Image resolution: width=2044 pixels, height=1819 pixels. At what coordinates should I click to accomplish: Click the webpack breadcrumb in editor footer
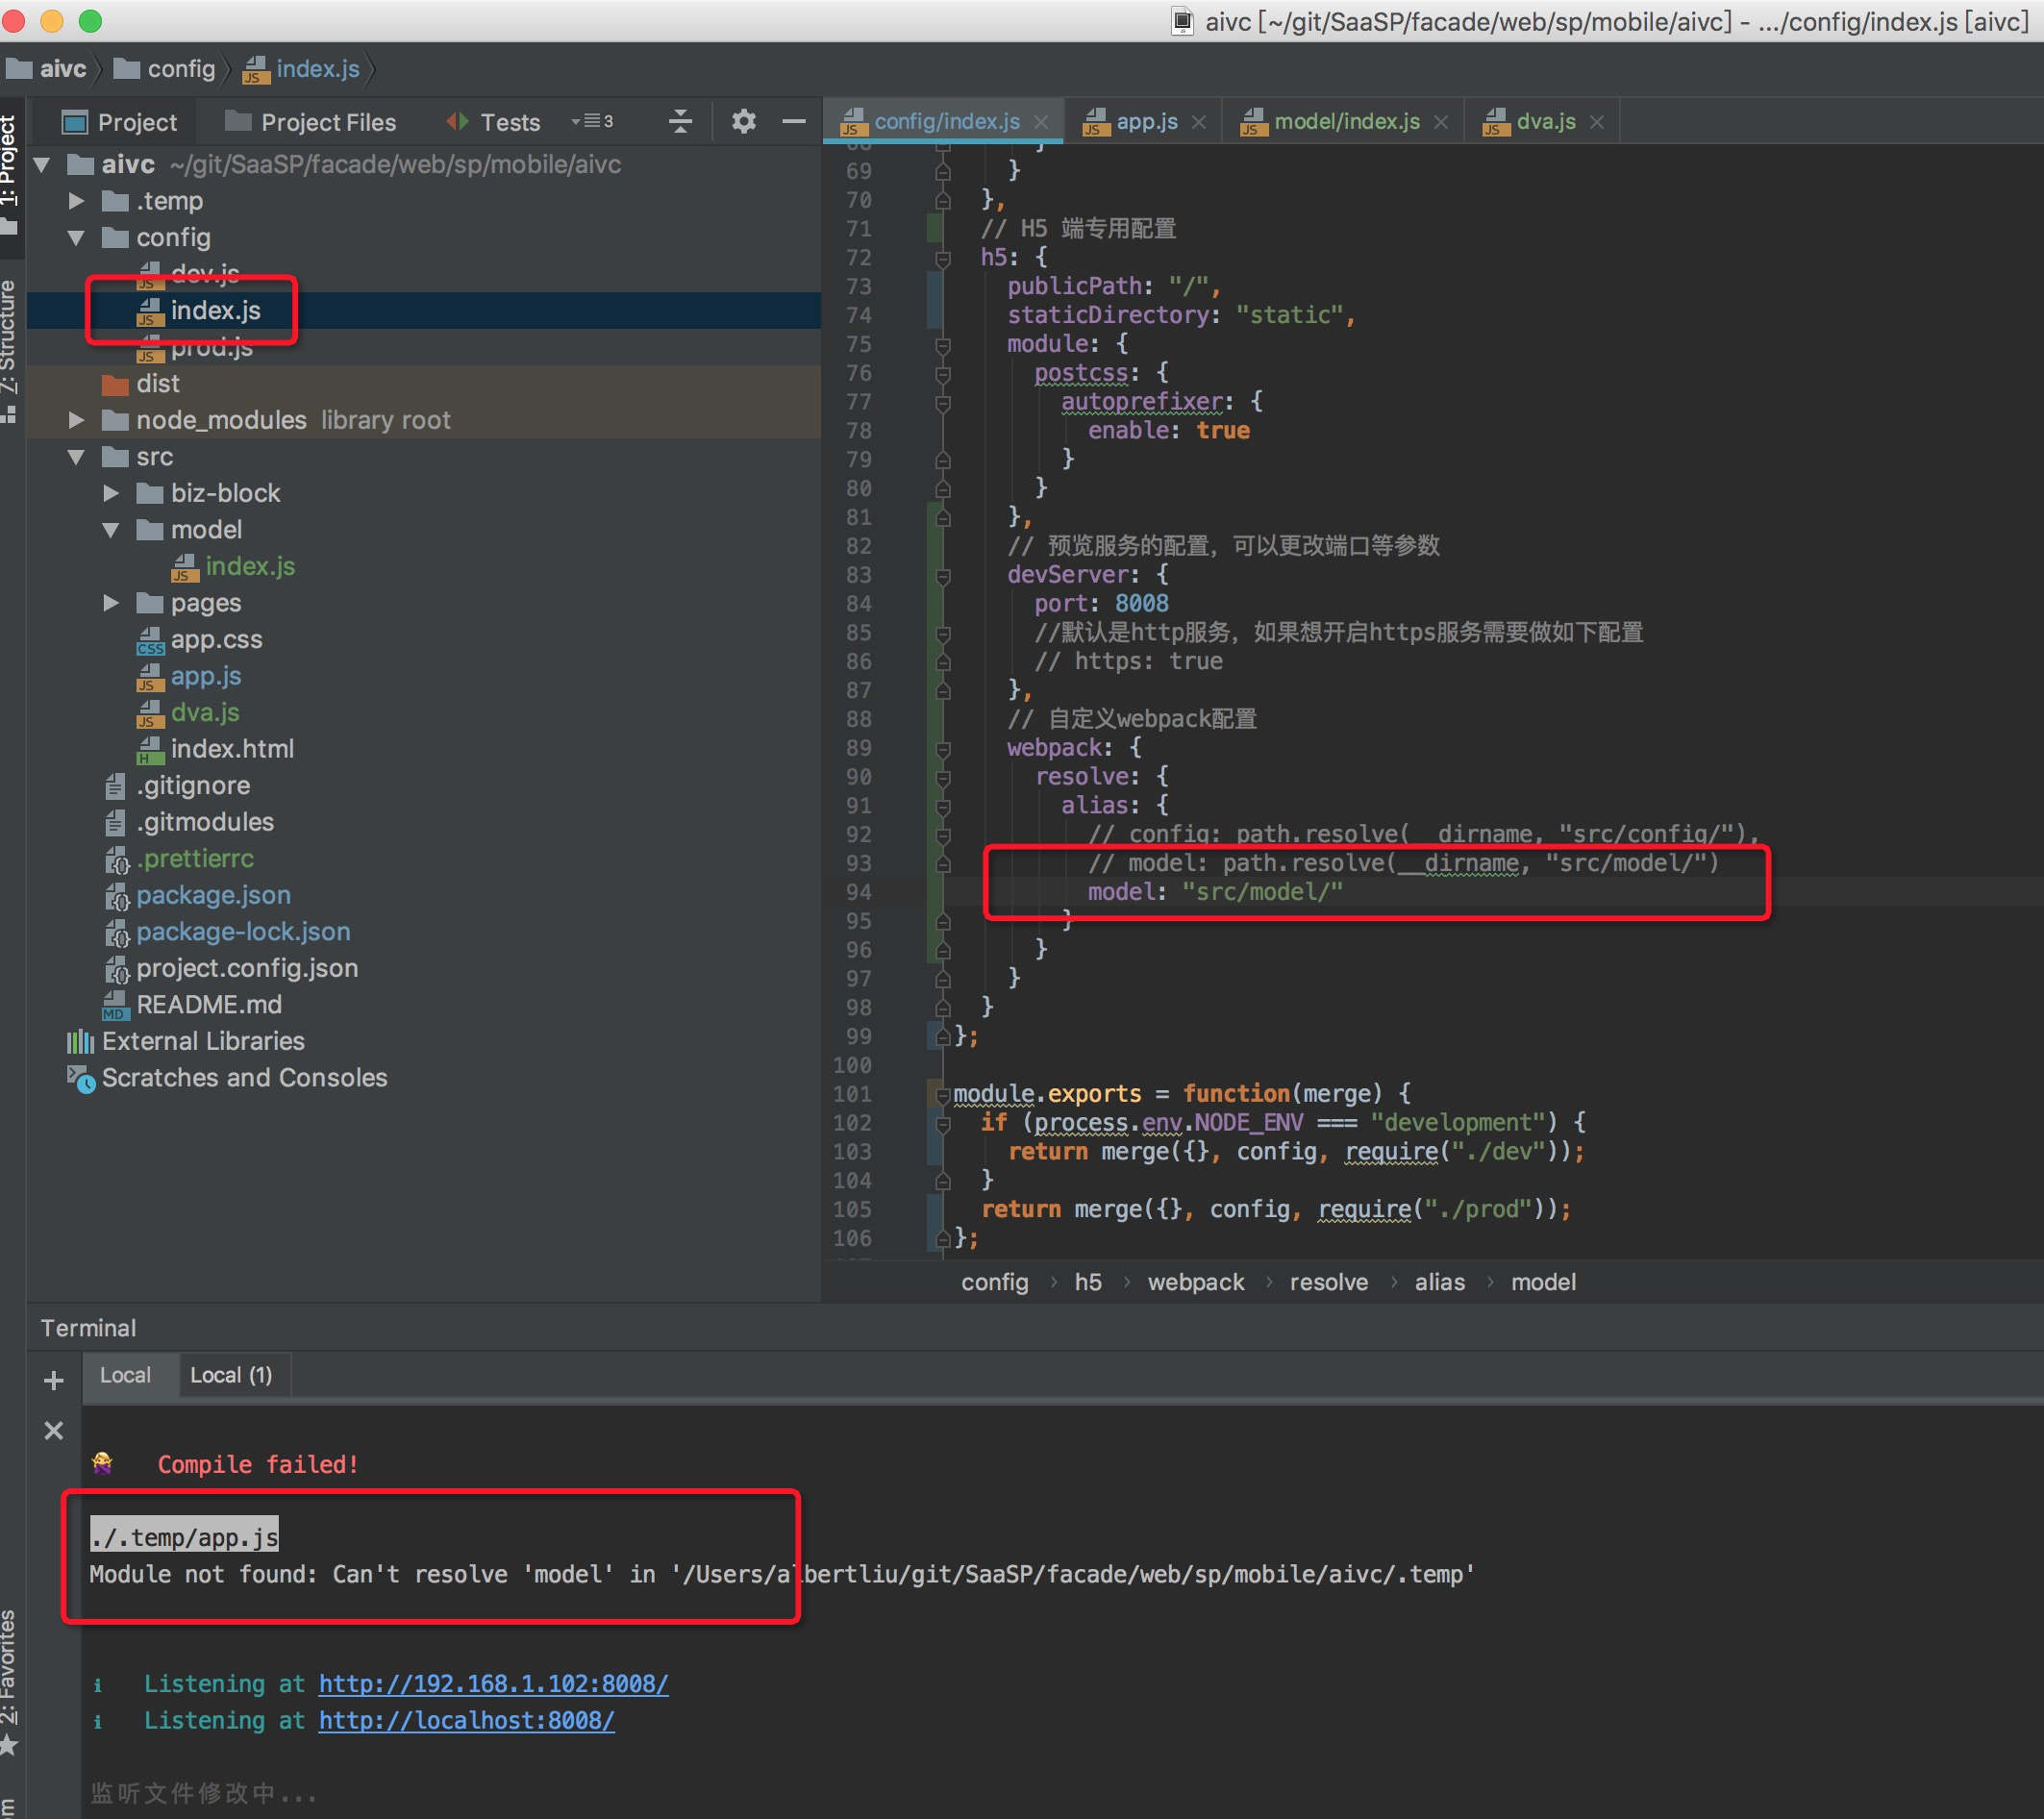pos(1195,1282)
